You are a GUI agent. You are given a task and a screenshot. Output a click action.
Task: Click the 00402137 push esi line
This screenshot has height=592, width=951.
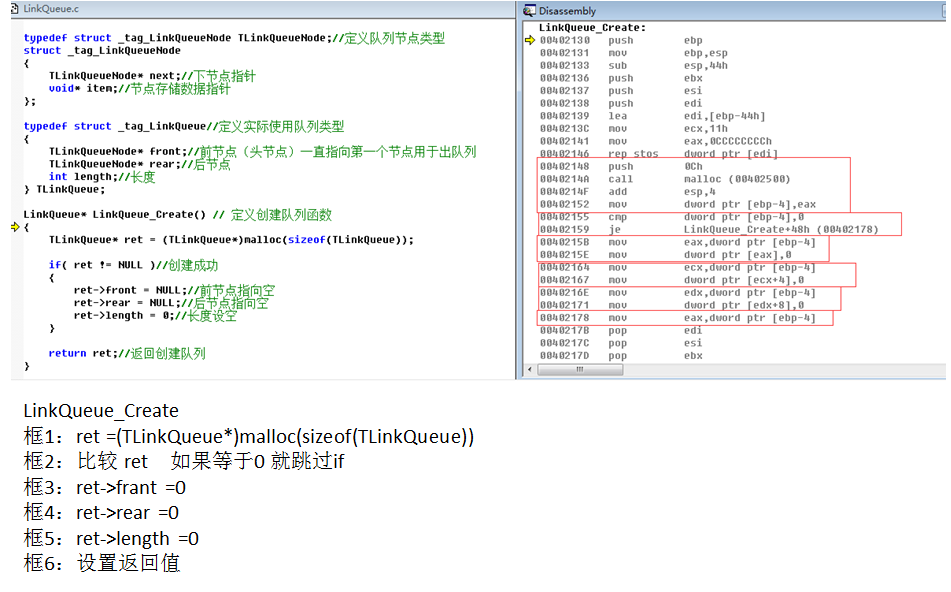coord(621,91)
